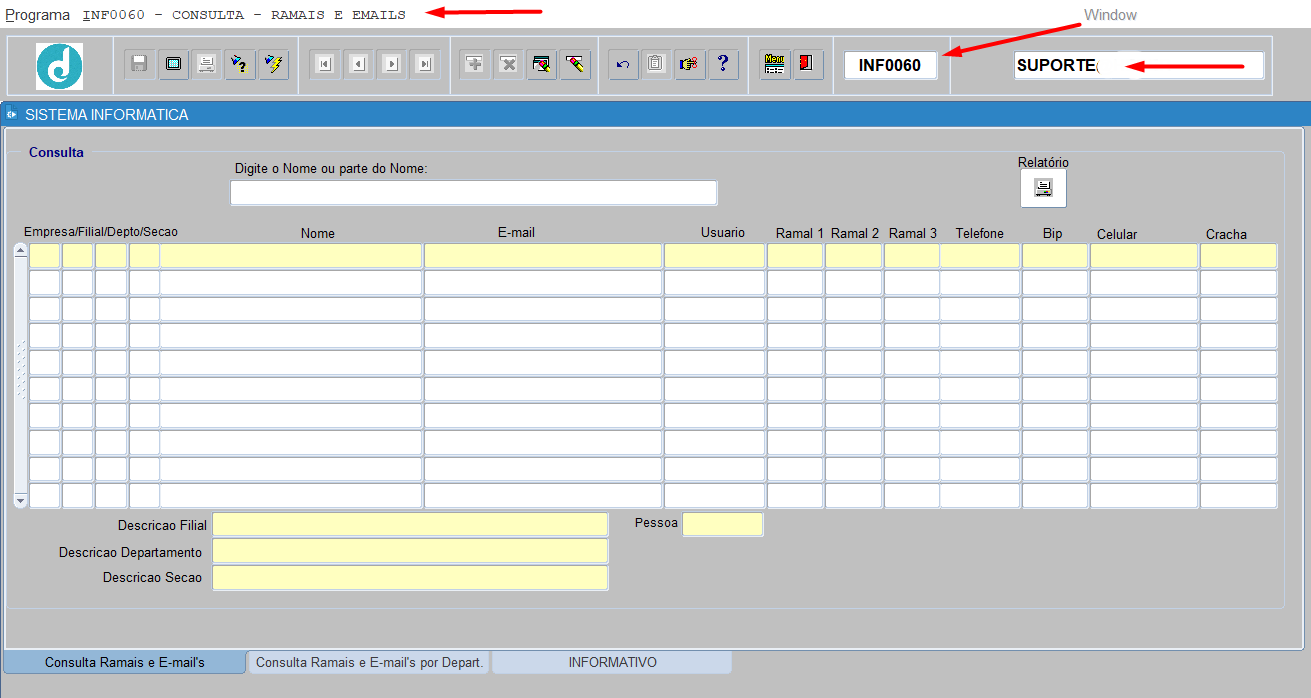Viewport: 1311px width, 698px height.
Task: Open help with the question mark icon
Action: (x=723, y=64)
